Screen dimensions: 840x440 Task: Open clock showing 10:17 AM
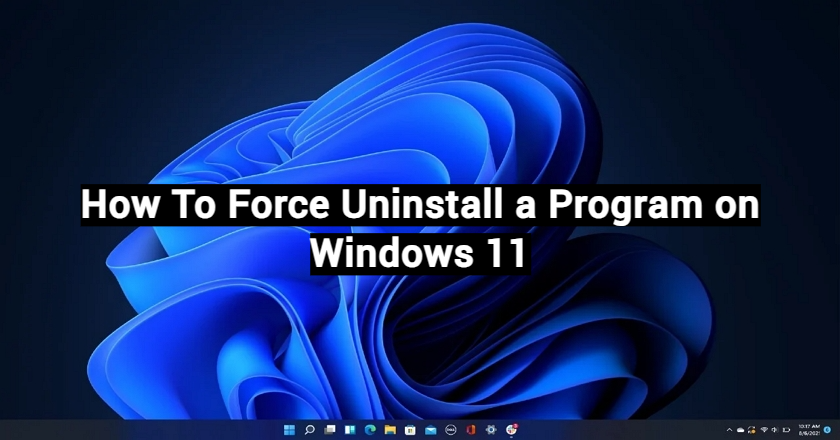point(809,430)
